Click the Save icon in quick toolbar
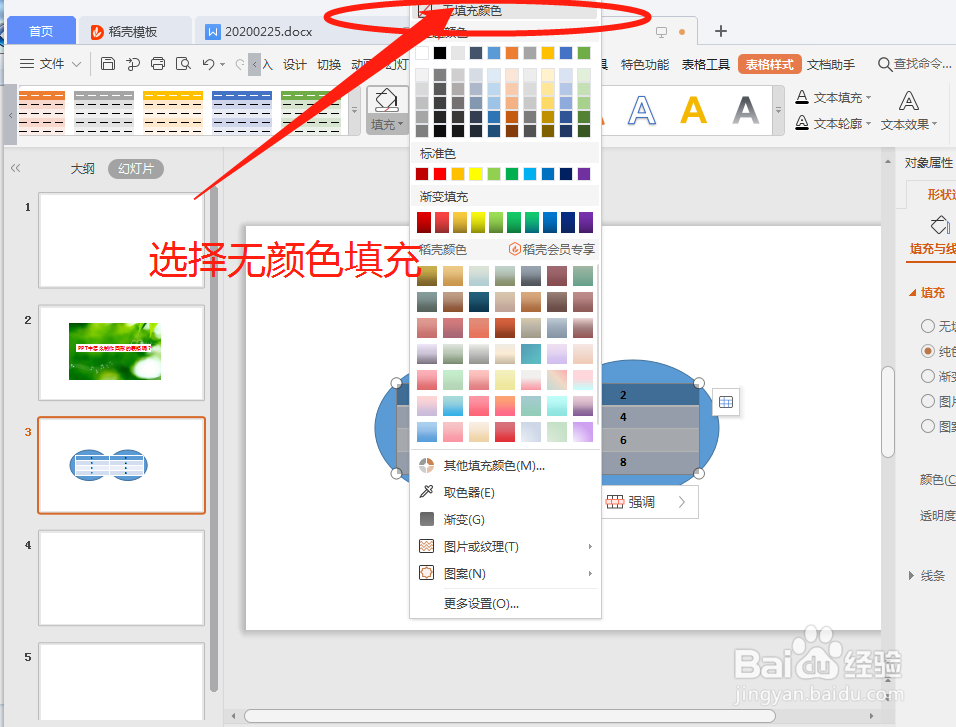Image resolution: width=956 pixels, height=727 pixels. click(108, 63)
